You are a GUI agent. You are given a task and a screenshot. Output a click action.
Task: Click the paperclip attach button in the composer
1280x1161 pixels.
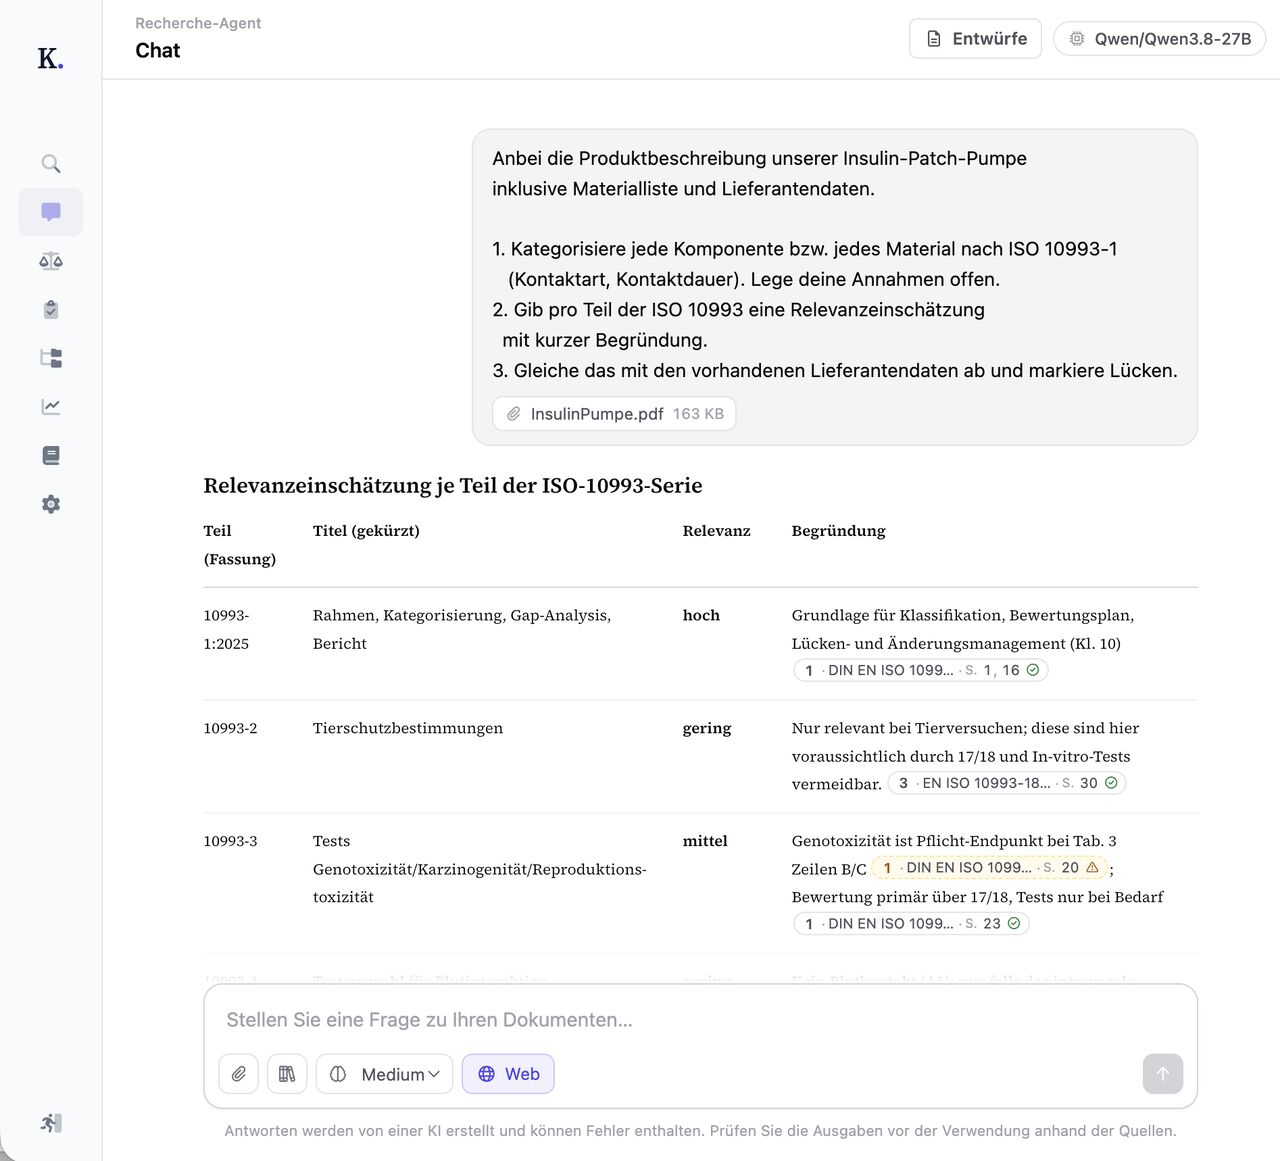[239, 1074]
